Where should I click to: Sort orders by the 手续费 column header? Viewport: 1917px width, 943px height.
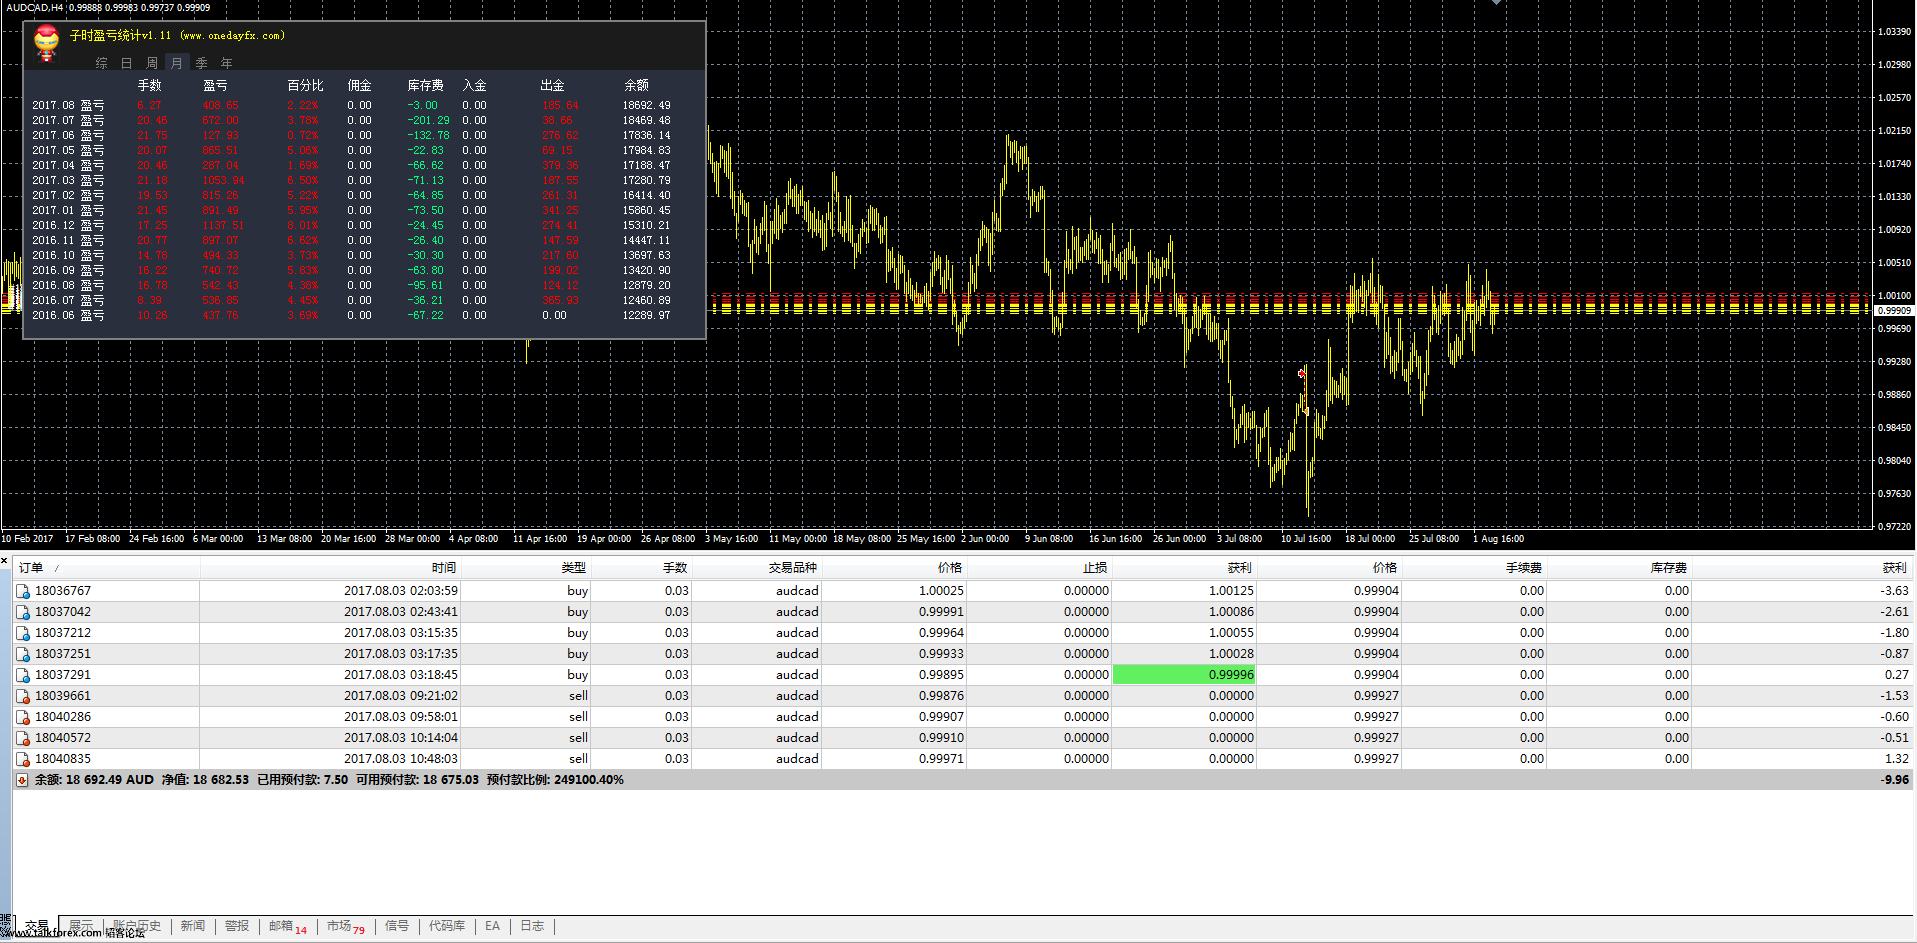coord(1524,568)
